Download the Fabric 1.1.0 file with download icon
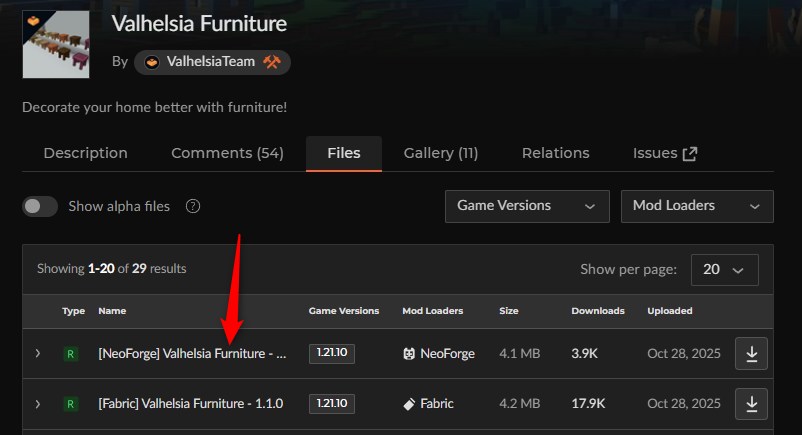 pos(751,404)
